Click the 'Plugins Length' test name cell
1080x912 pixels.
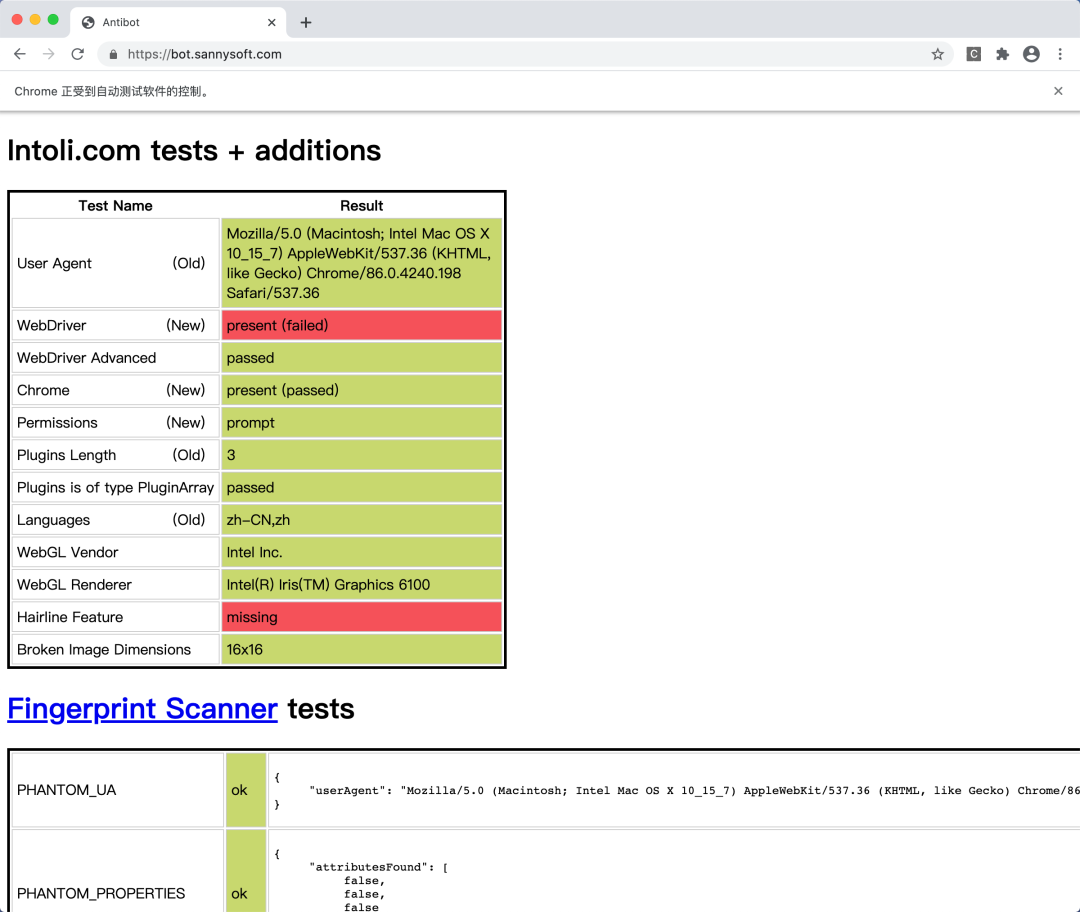[116, 455]
